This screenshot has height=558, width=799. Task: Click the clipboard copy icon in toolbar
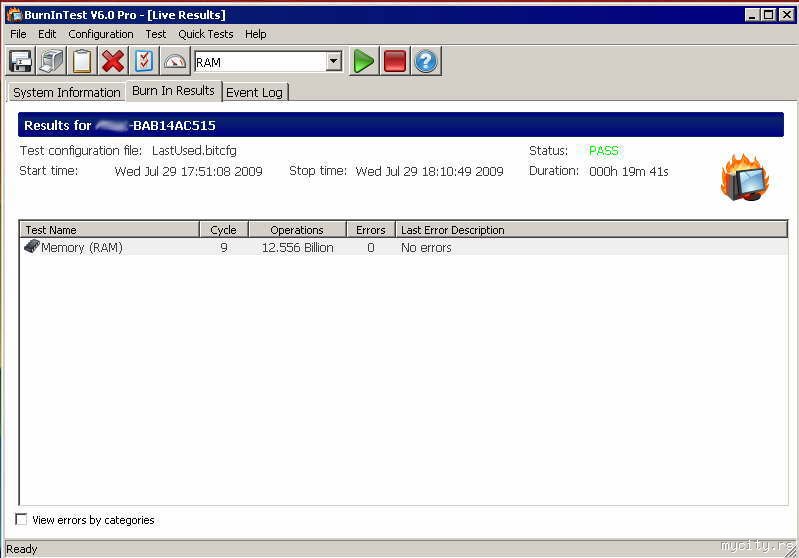click(x=82, y=62)
